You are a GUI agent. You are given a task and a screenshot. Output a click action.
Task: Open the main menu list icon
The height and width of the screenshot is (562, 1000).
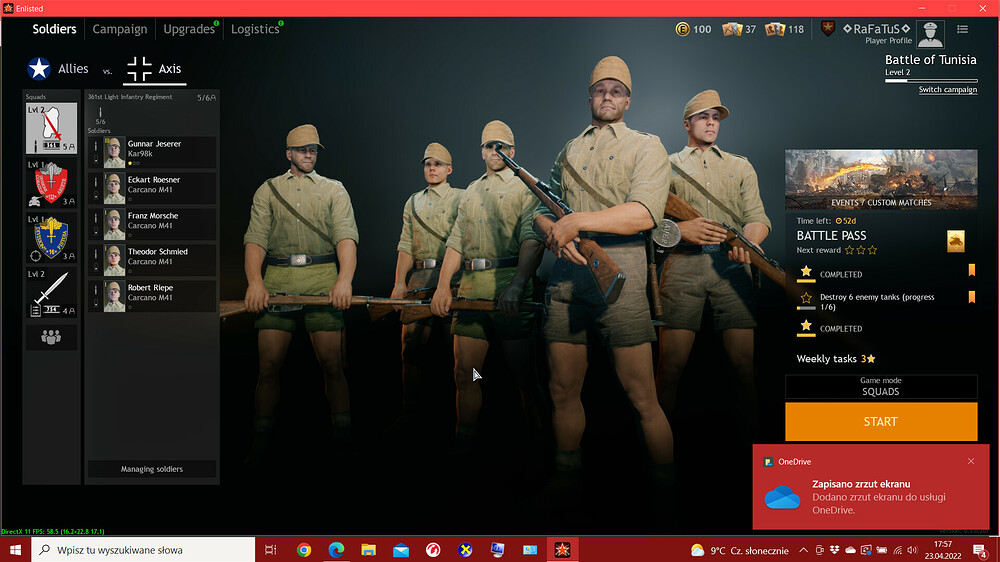click(962, 29)
